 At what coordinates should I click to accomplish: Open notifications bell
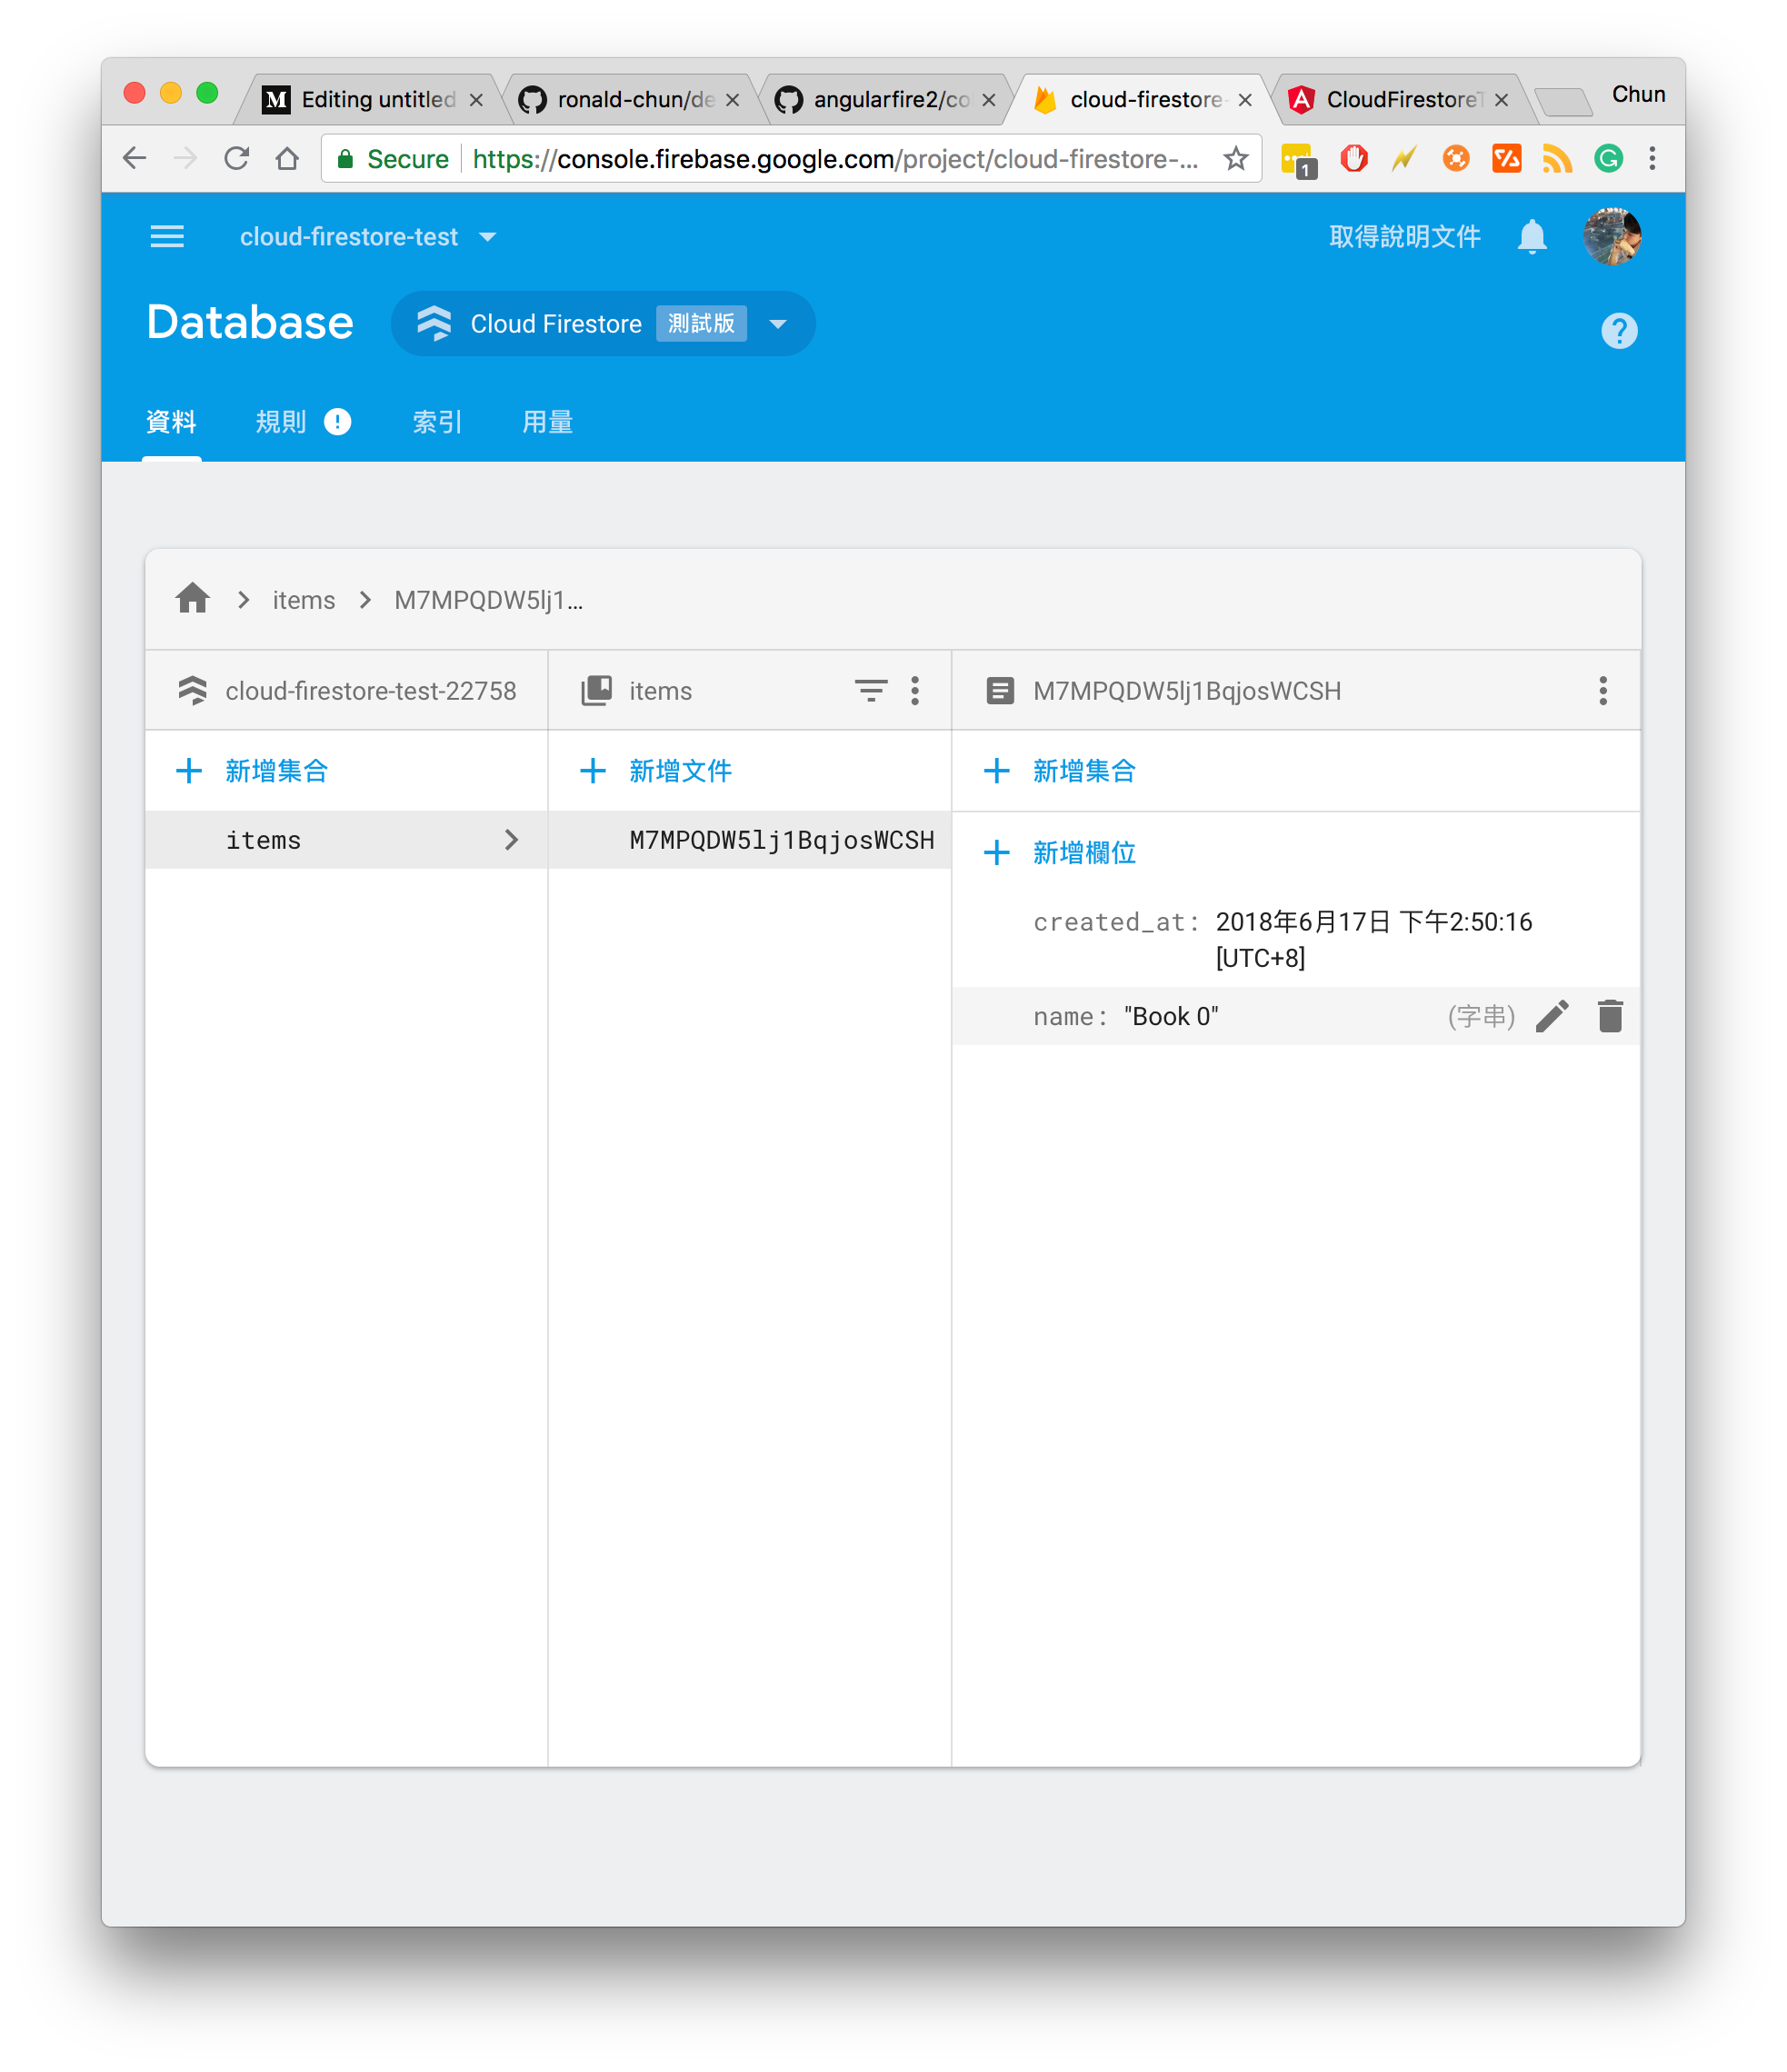1531,237
